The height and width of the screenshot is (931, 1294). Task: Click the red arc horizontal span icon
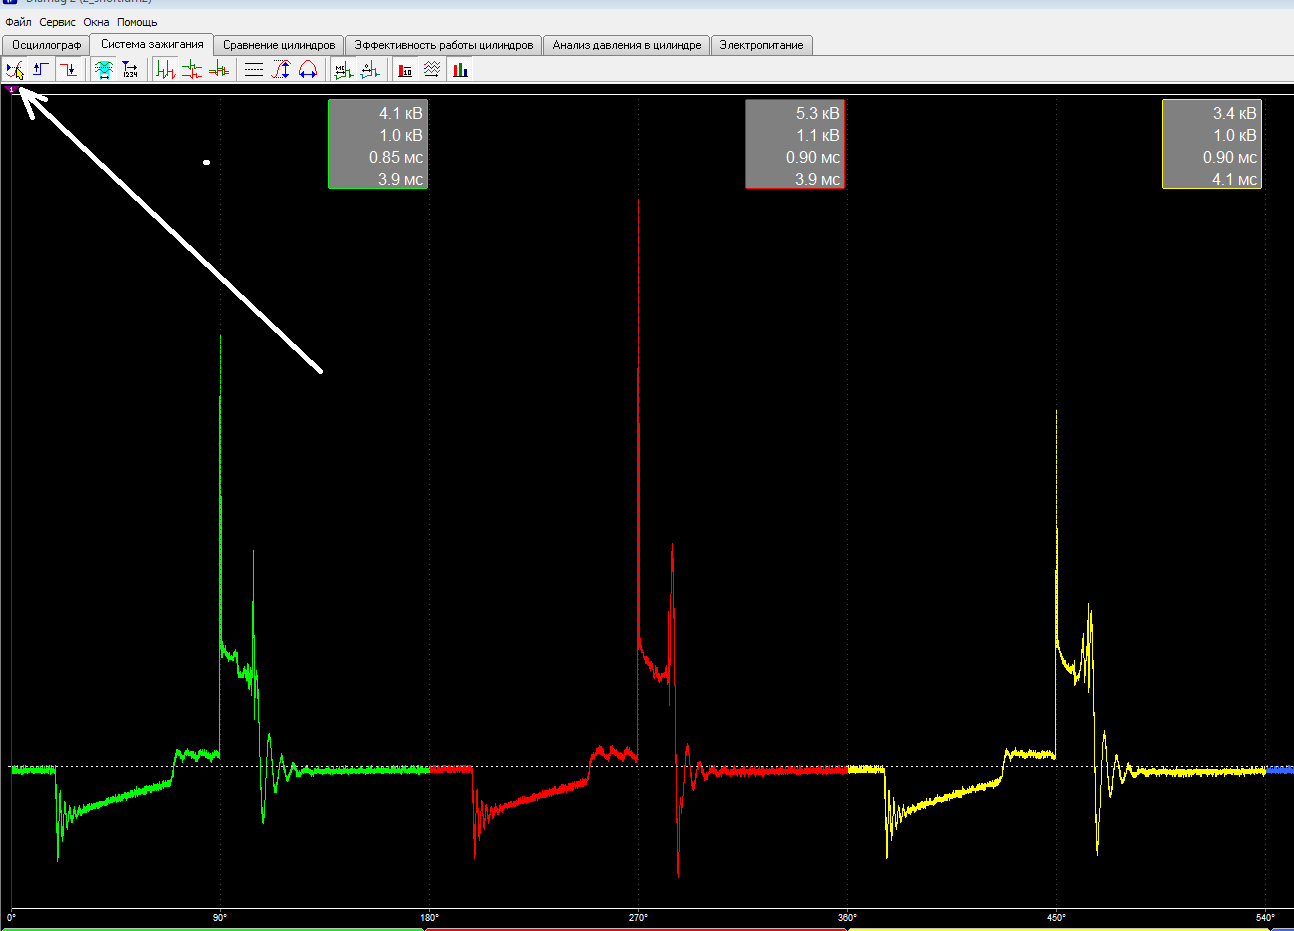point(308,70)
